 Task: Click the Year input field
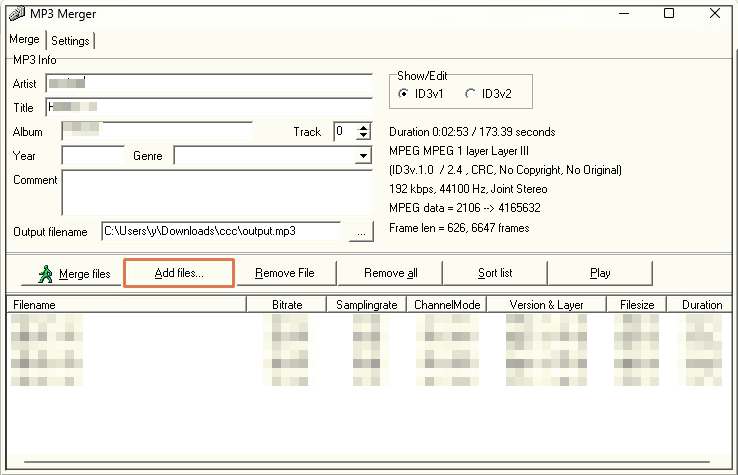(93, 155)
